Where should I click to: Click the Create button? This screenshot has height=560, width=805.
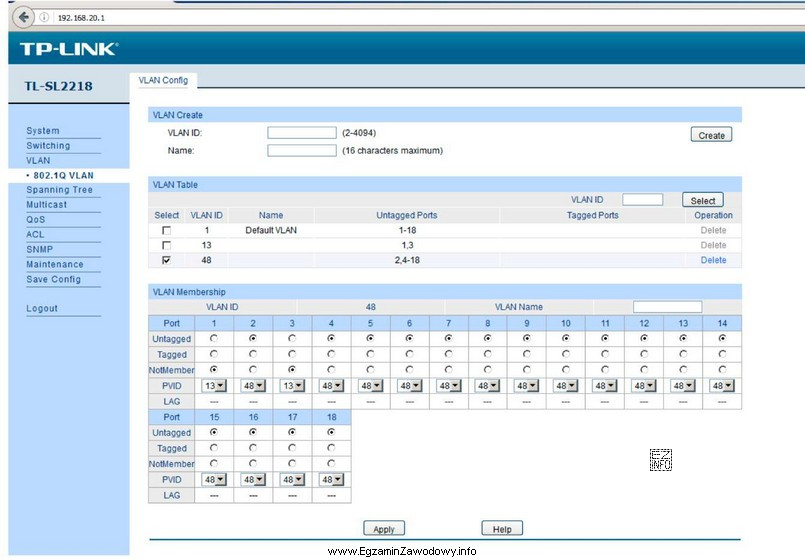click(x=711, y=135)
